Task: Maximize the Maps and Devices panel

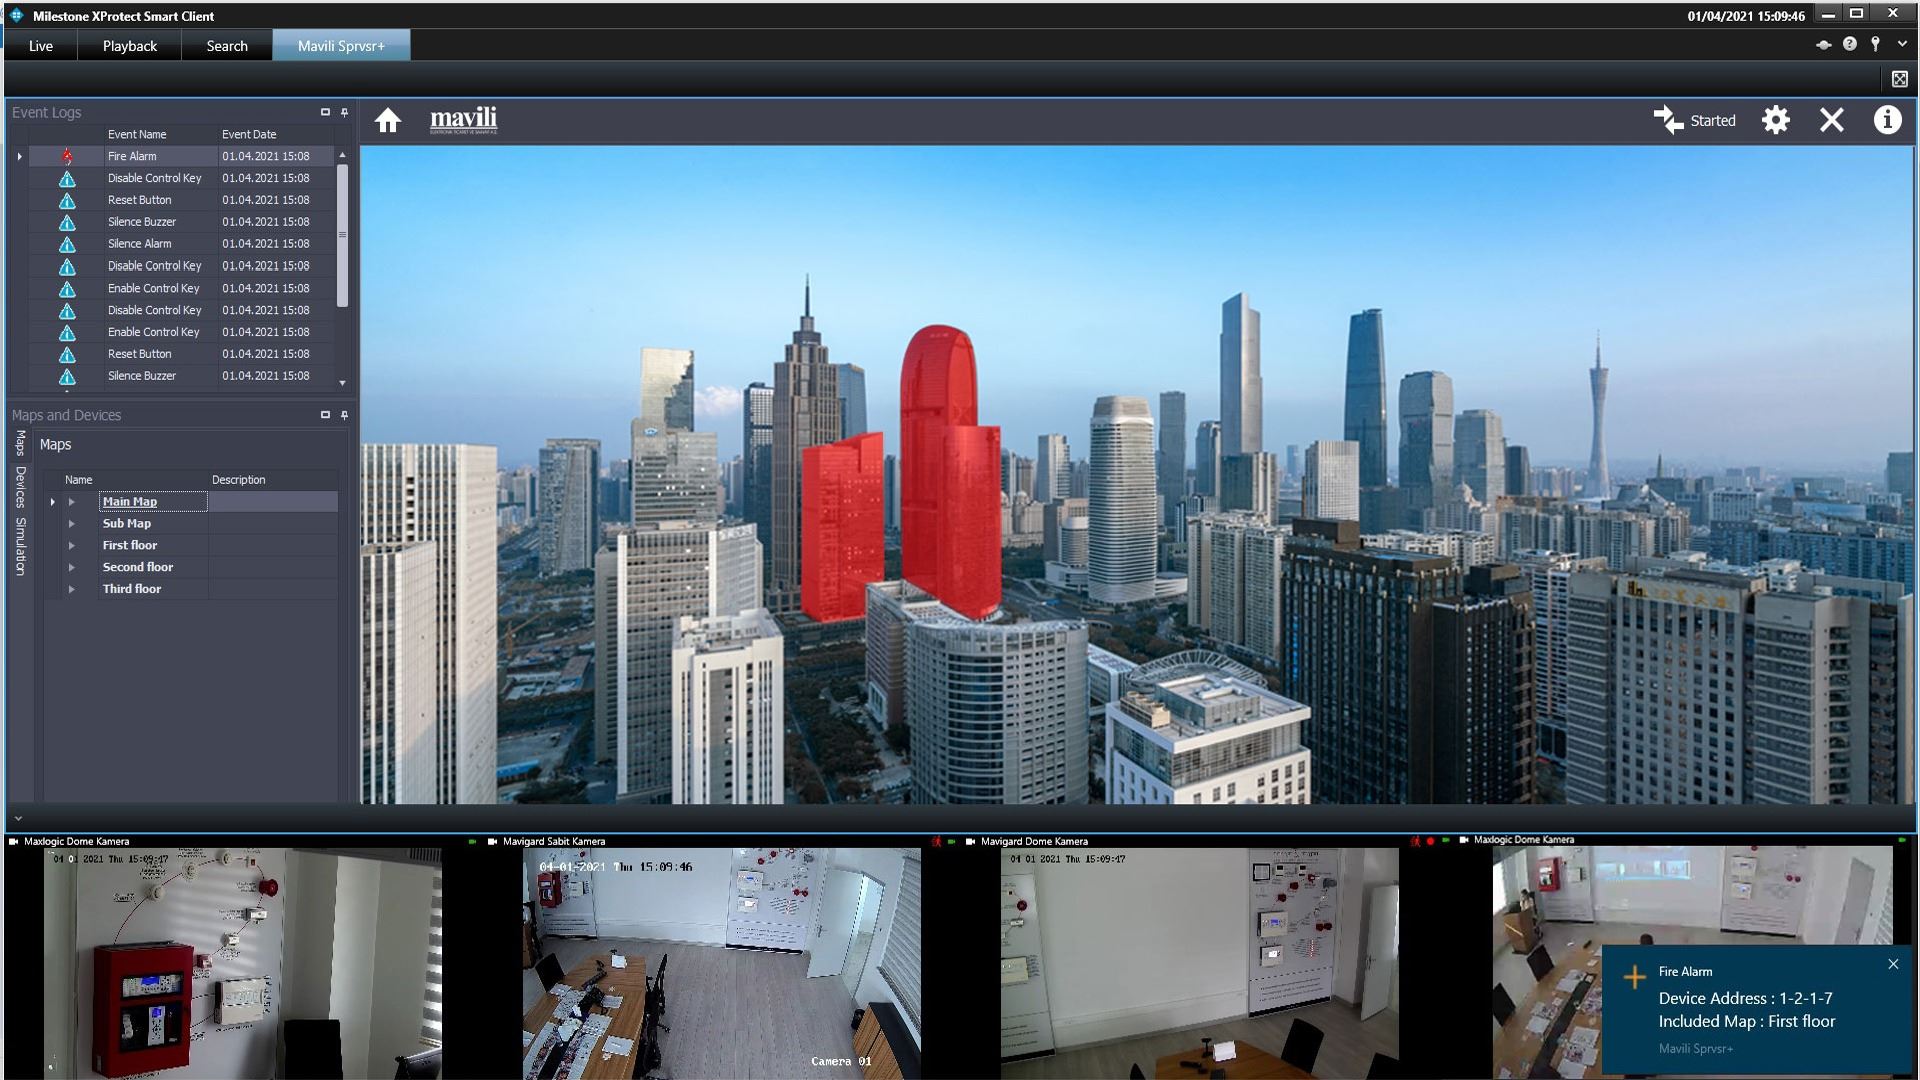Action: (x=325, y=415)
